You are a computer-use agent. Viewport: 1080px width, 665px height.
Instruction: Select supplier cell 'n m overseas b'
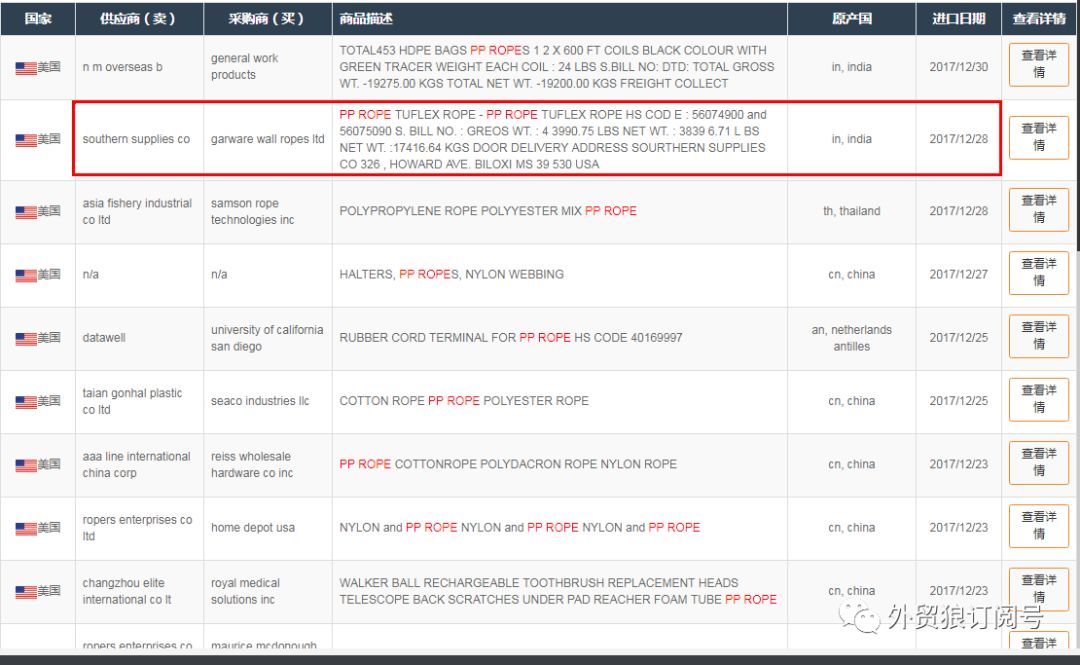point(123,67)
